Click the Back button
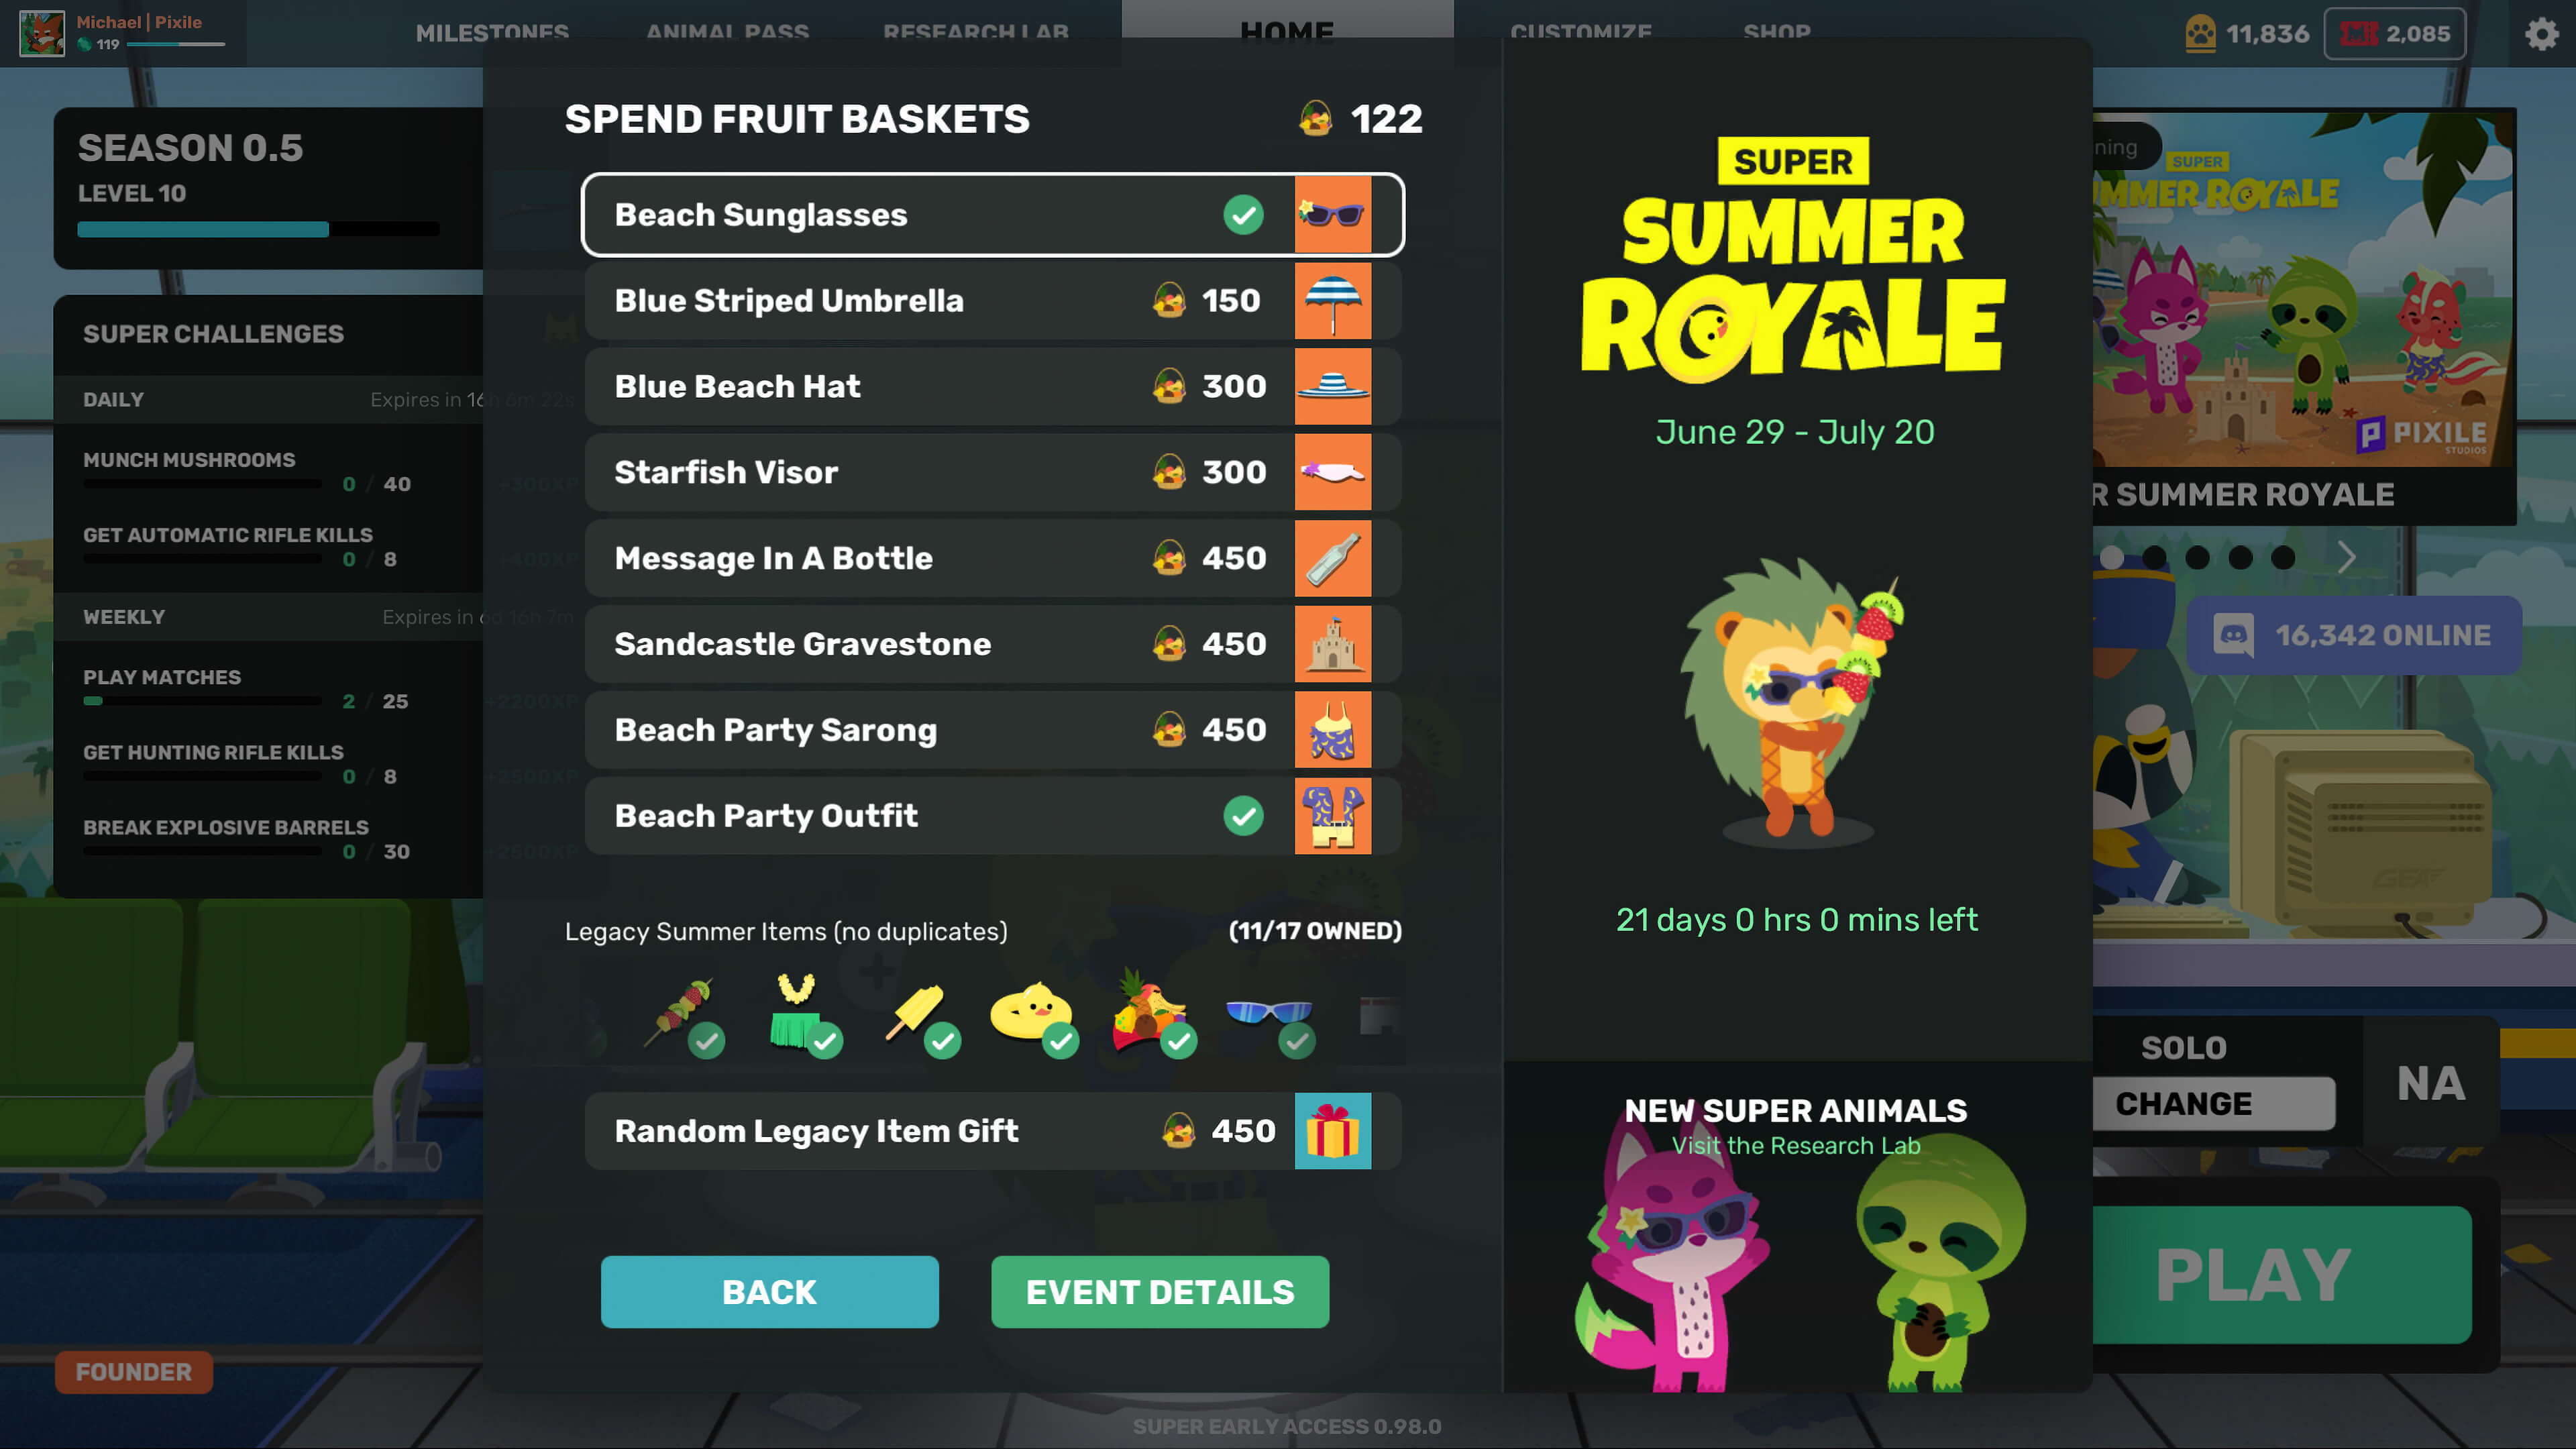The width and height of the screenshot is (2576, 1449). [769, 1292]
